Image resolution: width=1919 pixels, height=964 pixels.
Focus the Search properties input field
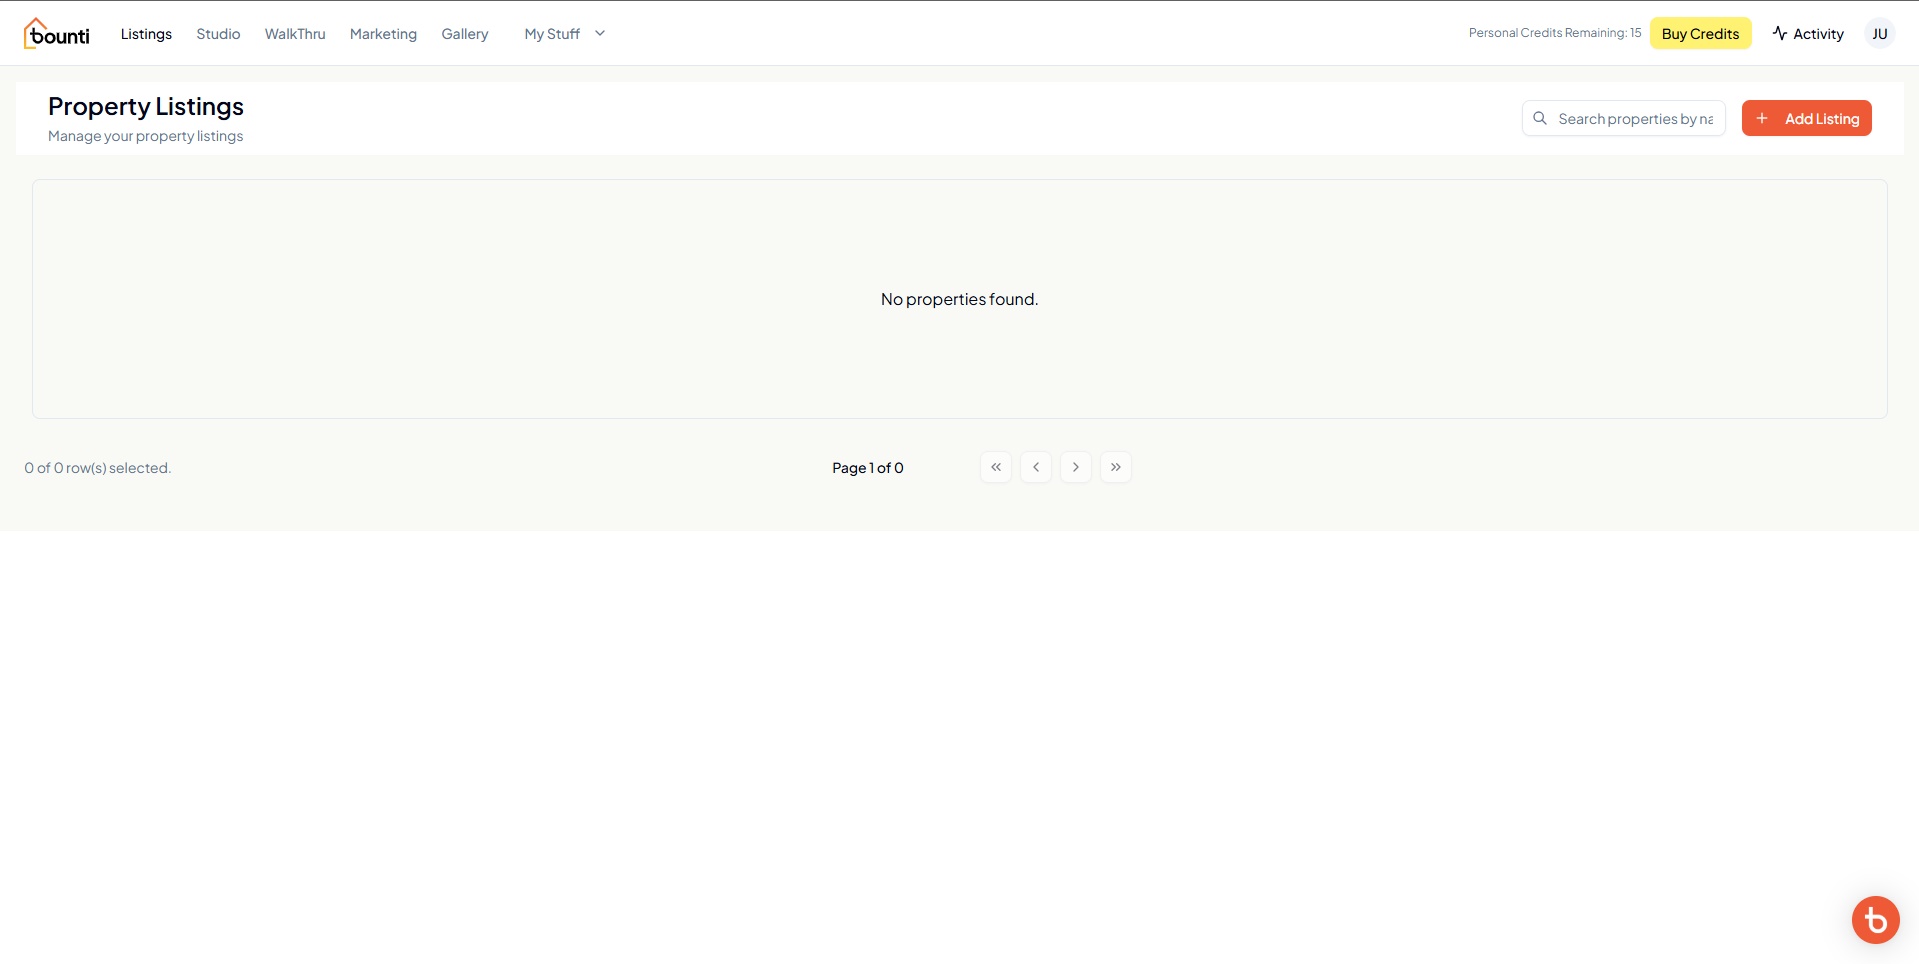tap(1623, 118)
